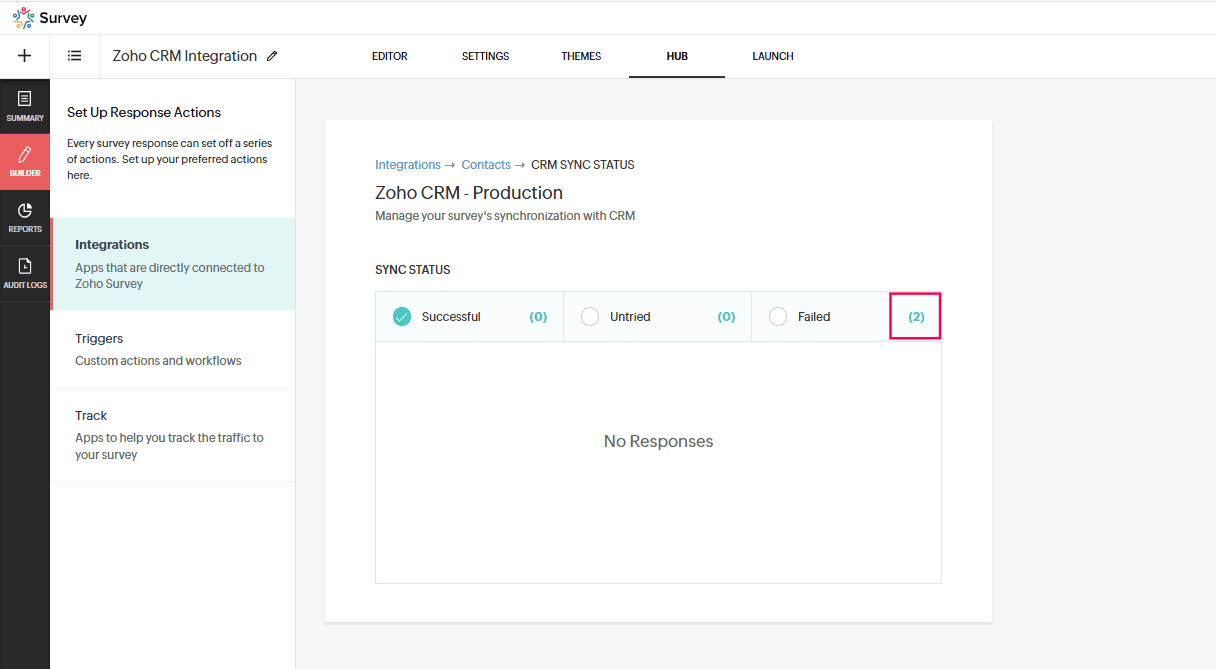Click the 'Zoho CRM - Production' heading
This screenshot has width=1216, height=669.
click(x=469, y=192)
